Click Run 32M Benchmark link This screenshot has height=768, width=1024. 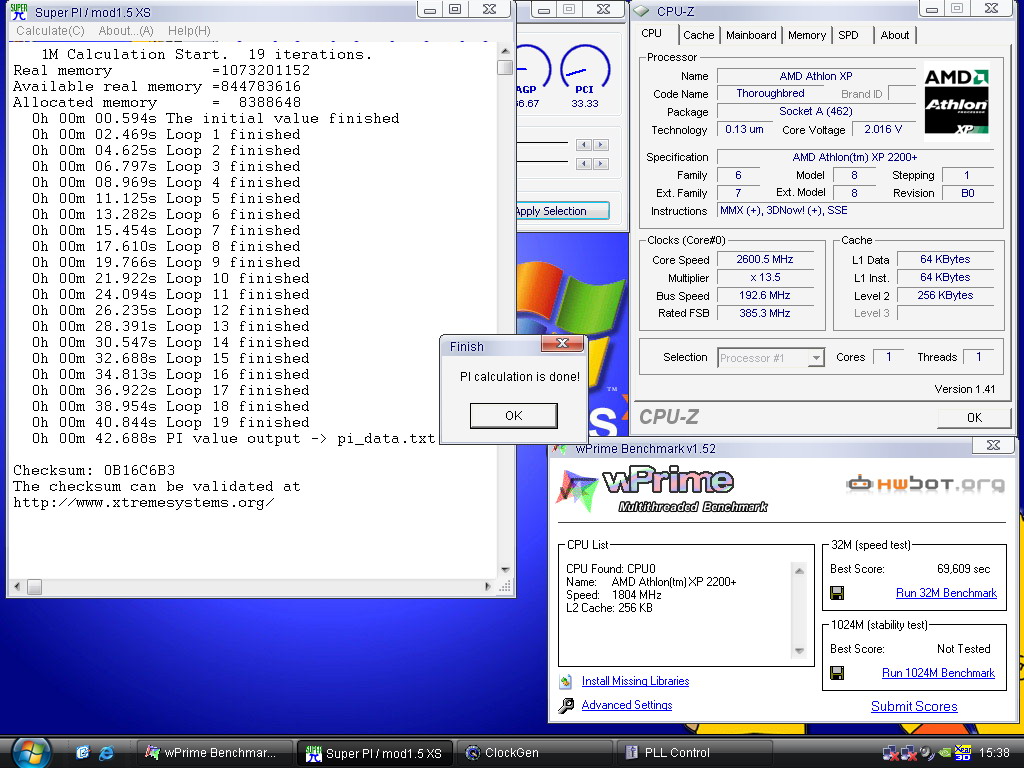[946, 593]
